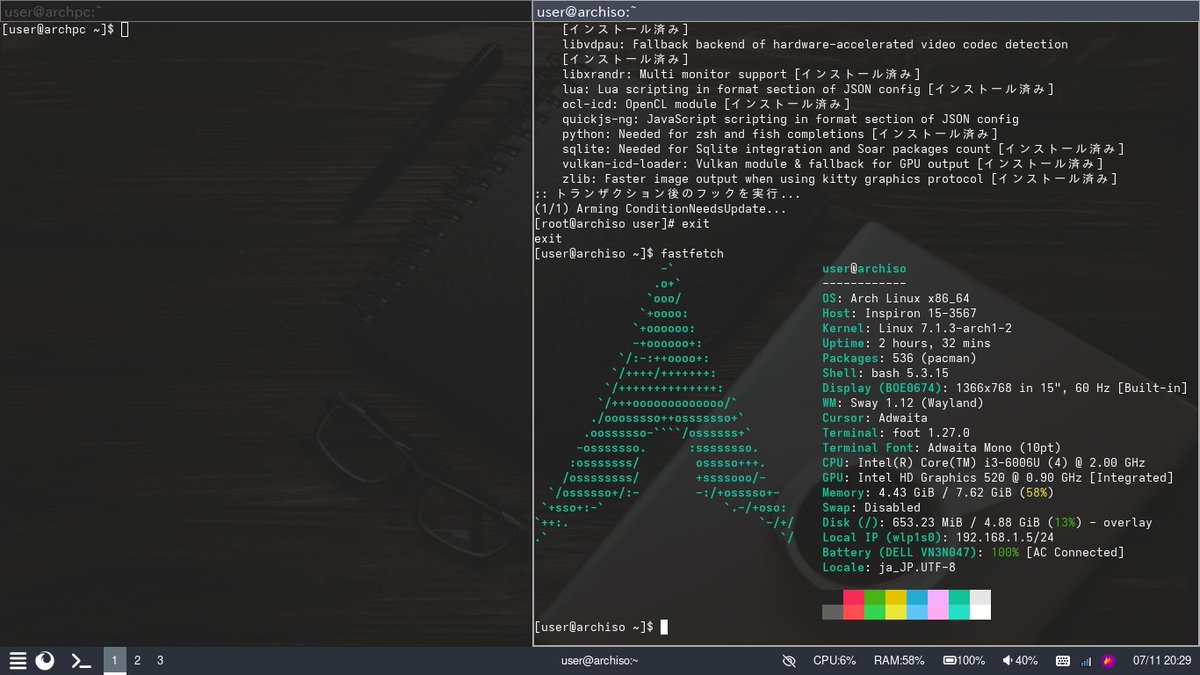This screenshot has height=675, width=1200.
Task: Open the network signal bars tray icon
Action: click(1086, 661)
